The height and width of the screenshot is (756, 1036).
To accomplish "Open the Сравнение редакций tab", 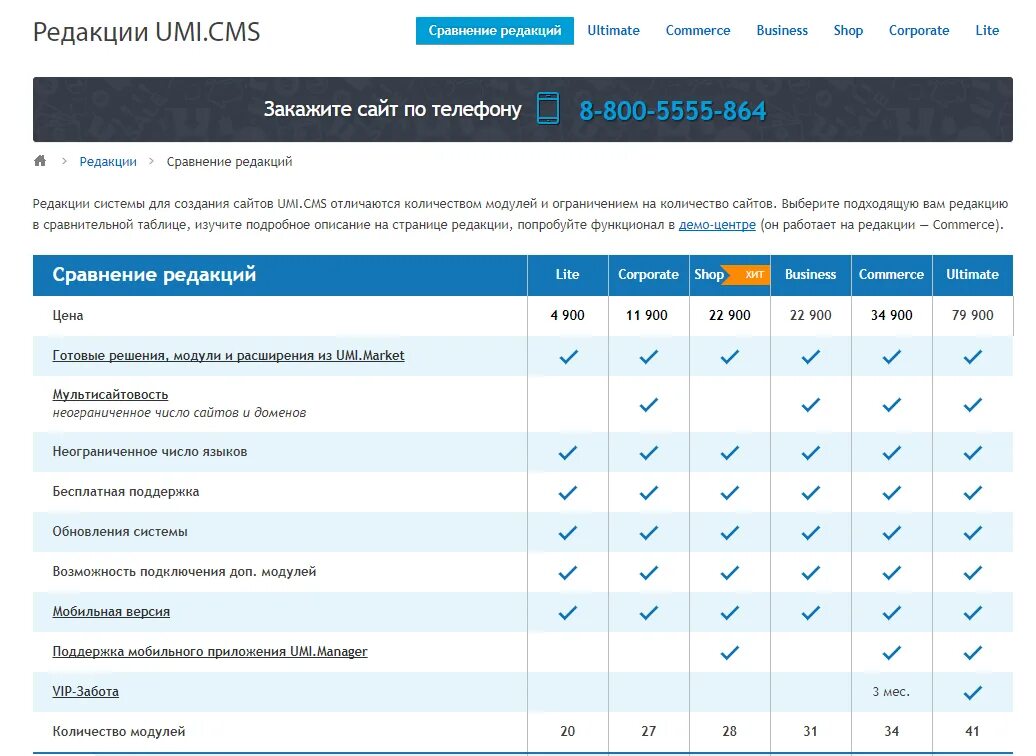I will coord(495,30).
